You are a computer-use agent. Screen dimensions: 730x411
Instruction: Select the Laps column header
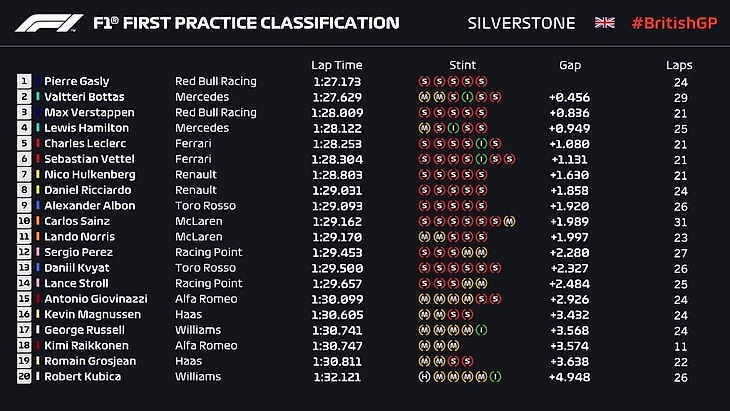pos(679,65)
